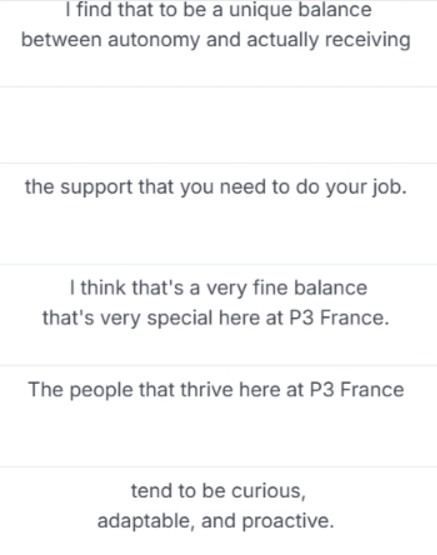437x555 pixels.
Task: Select the subtitle line 'I find that to be a unique balance'
Action: click(x=218, y=10)
